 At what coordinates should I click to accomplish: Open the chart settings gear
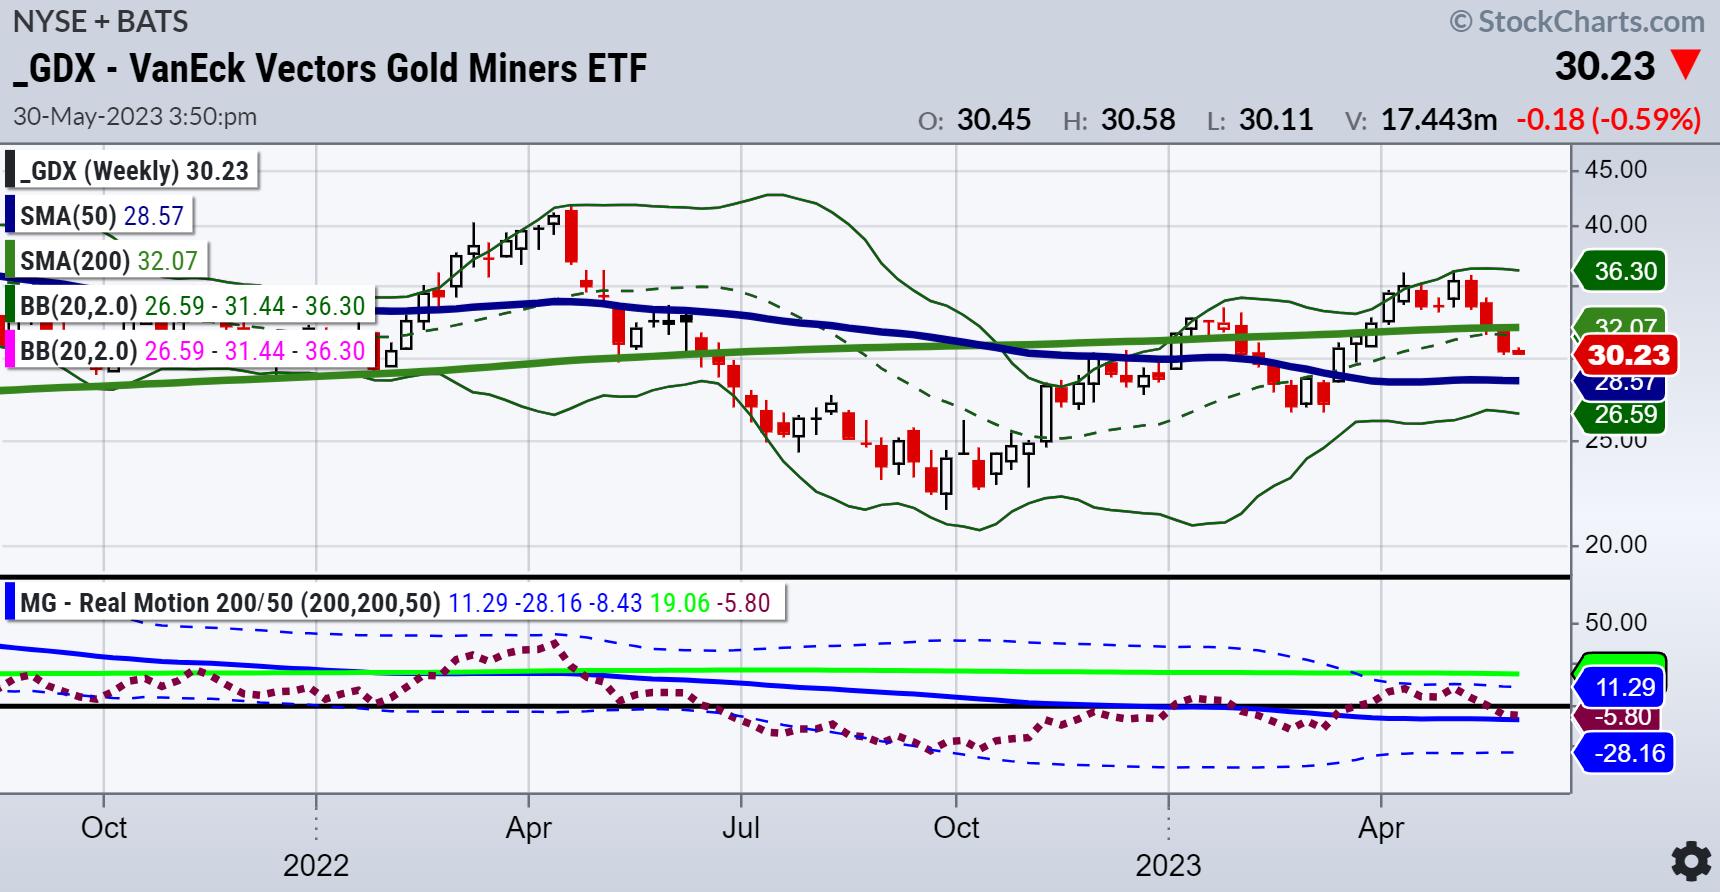pyautogui.click(x=1691, y=861)
